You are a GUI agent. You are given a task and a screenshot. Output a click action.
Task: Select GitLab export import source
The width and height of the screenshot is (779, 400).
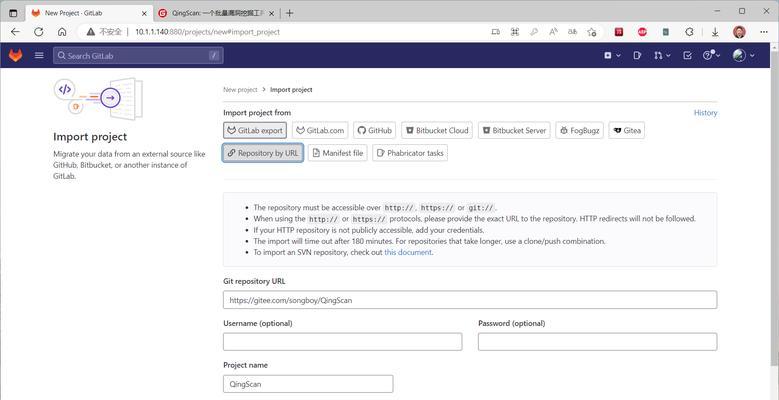[x=255, y=131]
